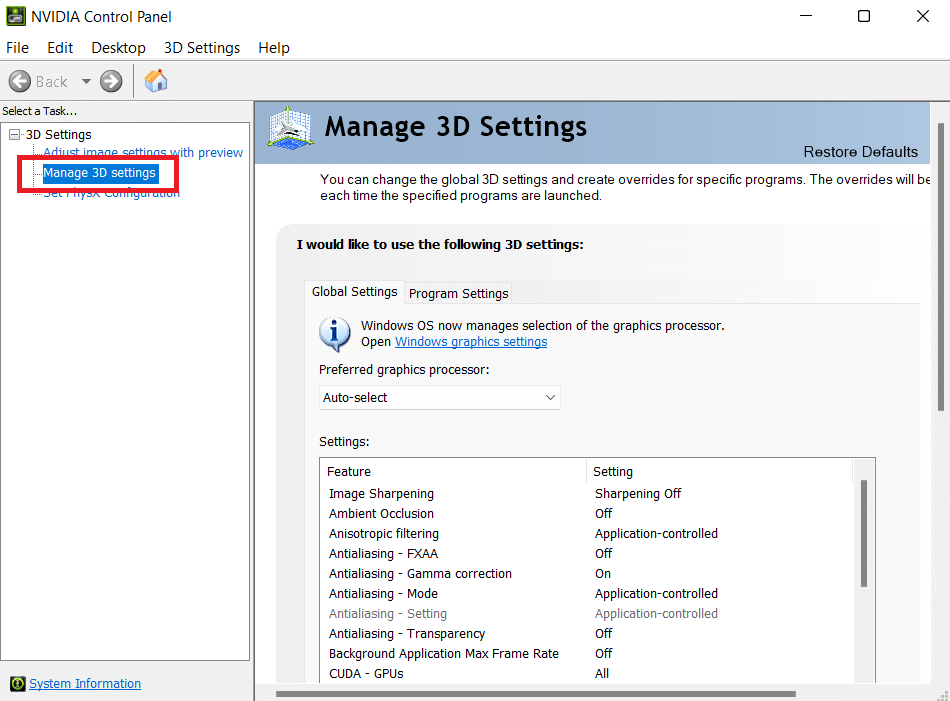Click the Manage 3D Settings header icon
Screen dimensions: 950x701
(290, 128)
